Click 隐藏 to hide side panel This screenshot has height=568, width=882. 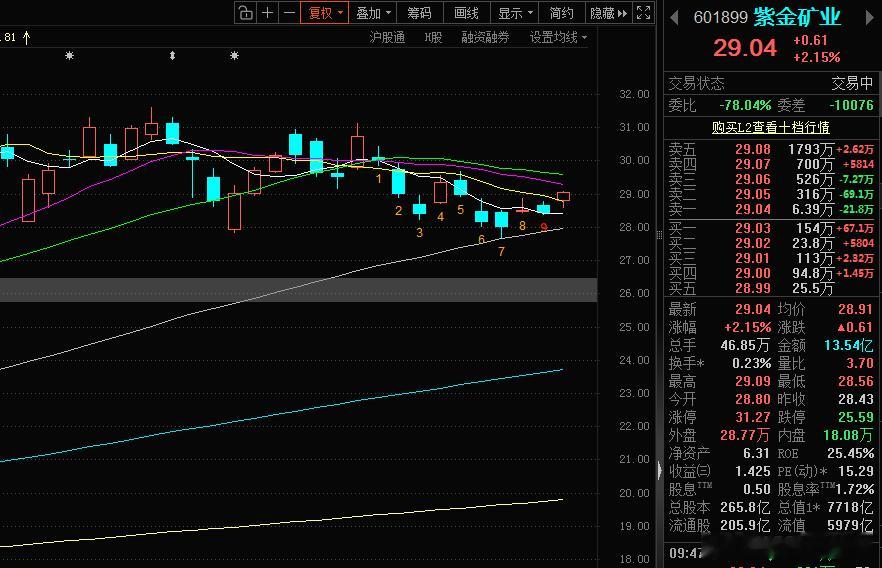608,12
